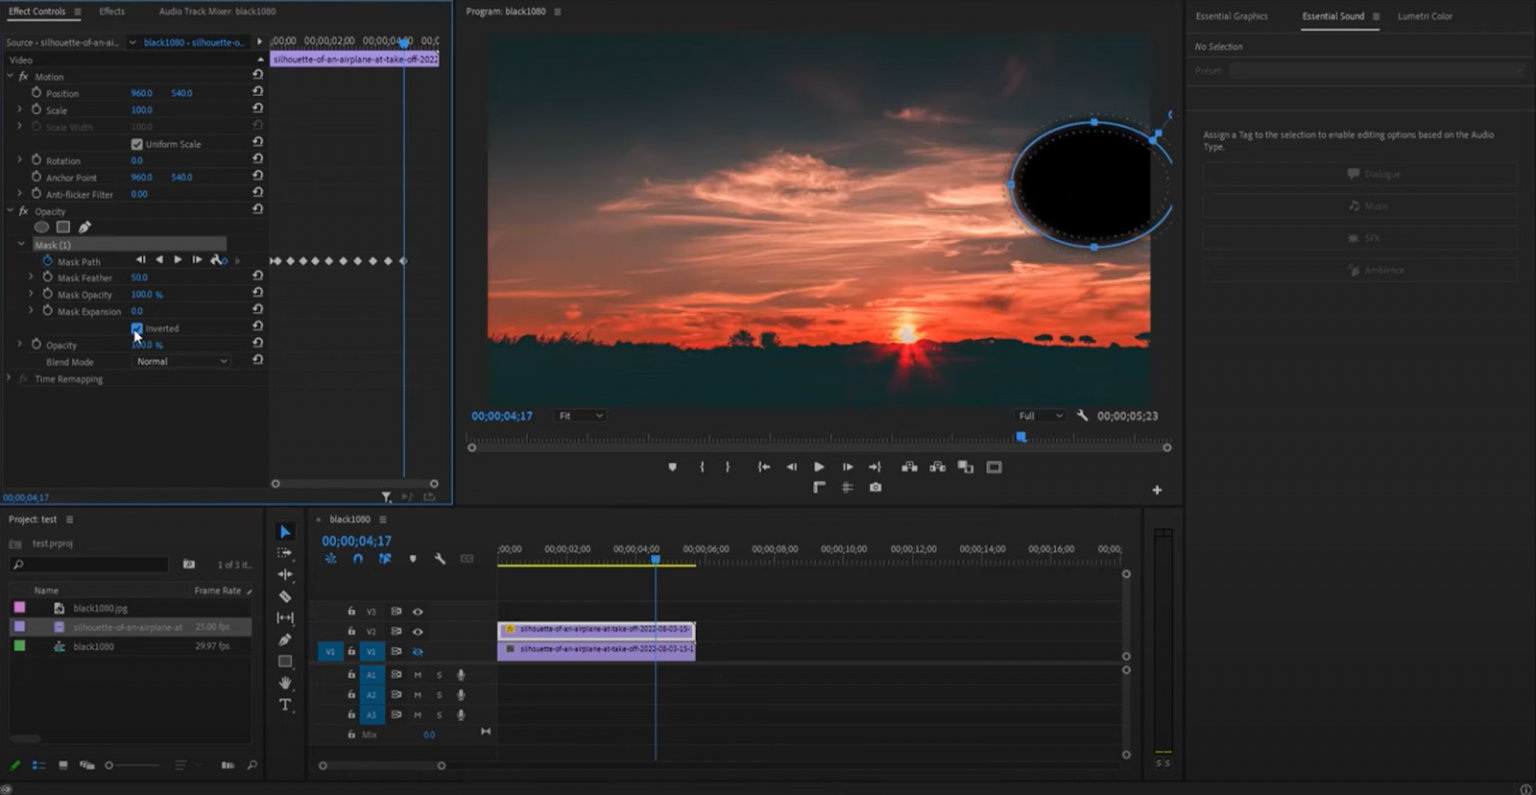The height and width of the screenshot is (795, 1536).
Task: Open timeline display settings wrench
Action: click(x=439, y=559)
